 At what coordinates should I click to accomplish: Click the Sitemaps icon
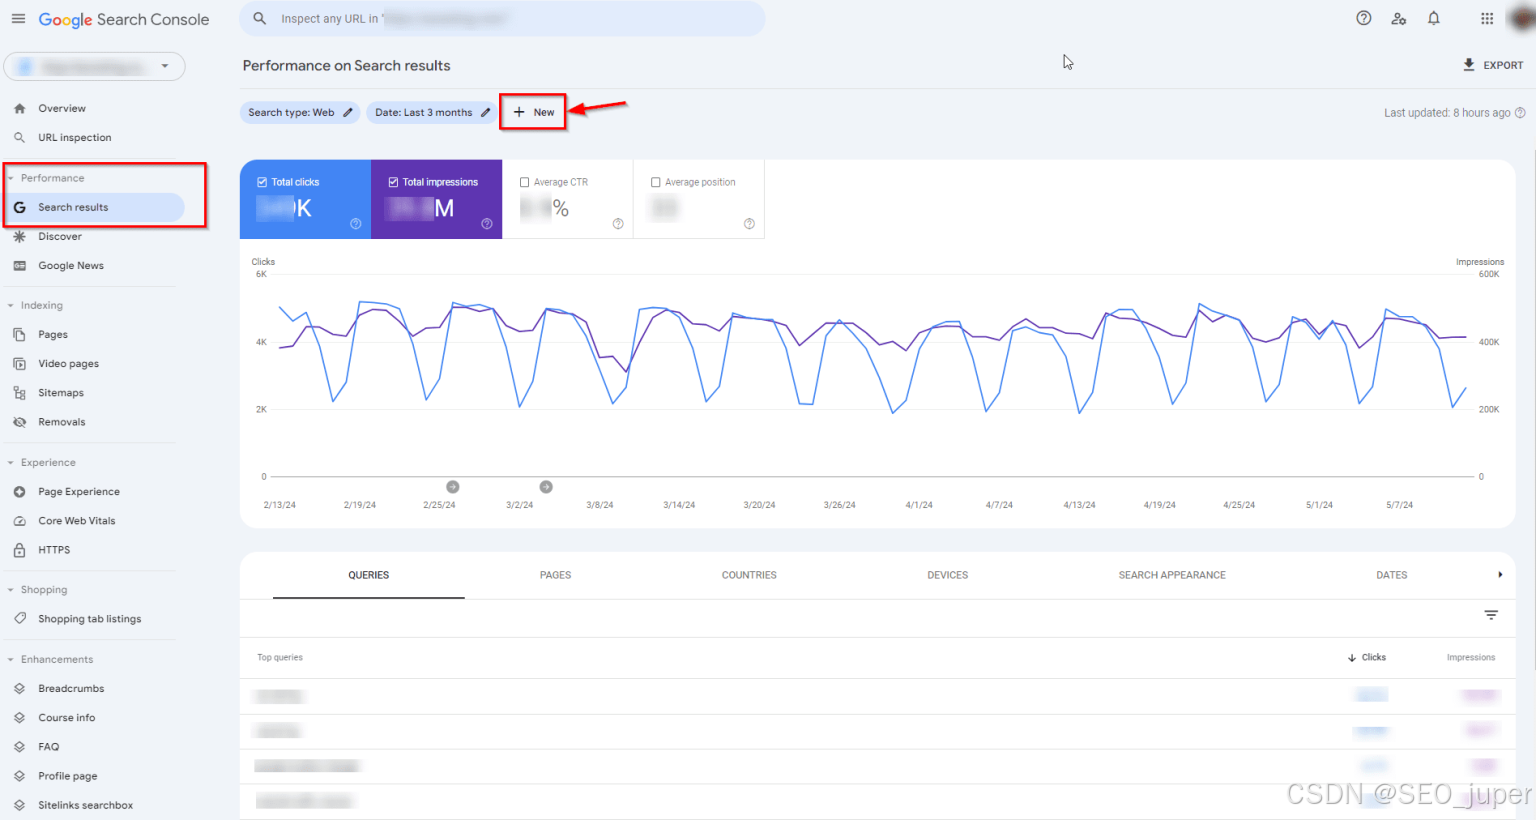coord(19,393)
